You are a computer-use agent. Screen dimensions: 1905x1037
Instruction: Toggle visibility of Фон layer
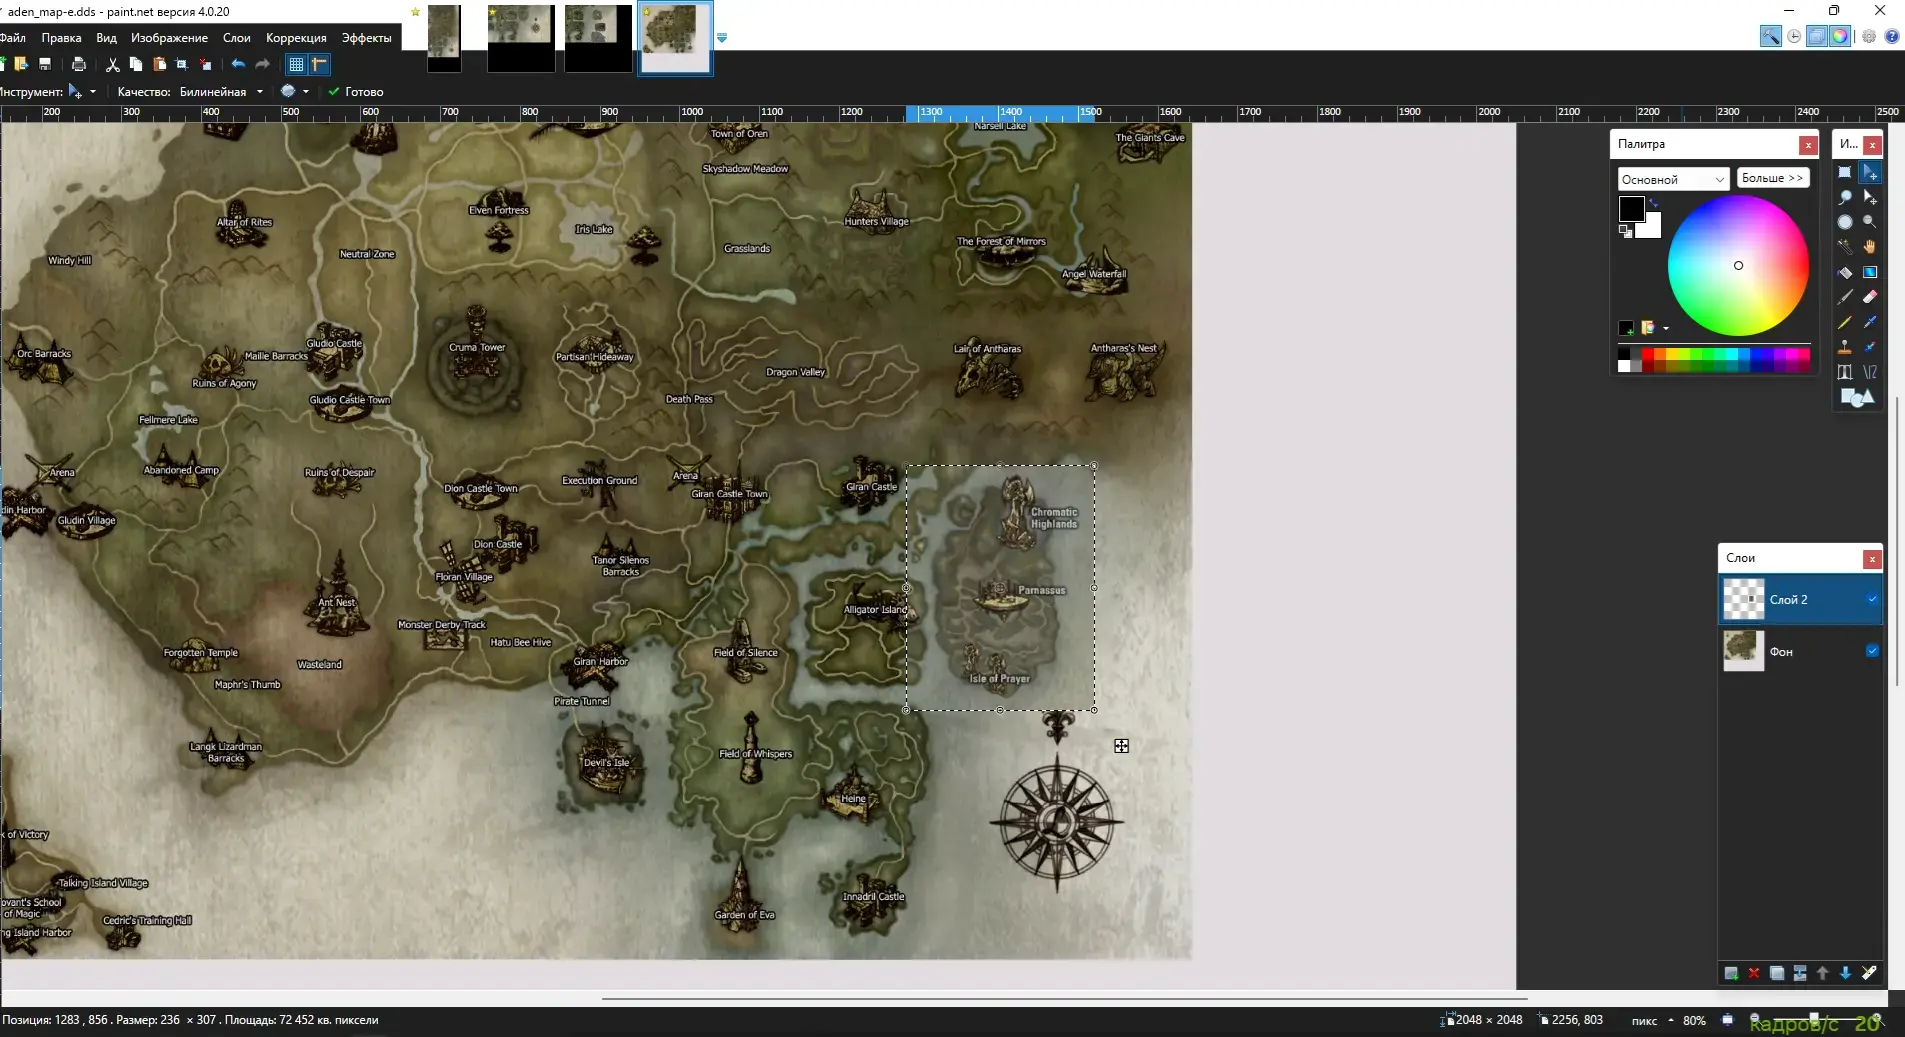pyautogui.click(x=1872, y=651)
